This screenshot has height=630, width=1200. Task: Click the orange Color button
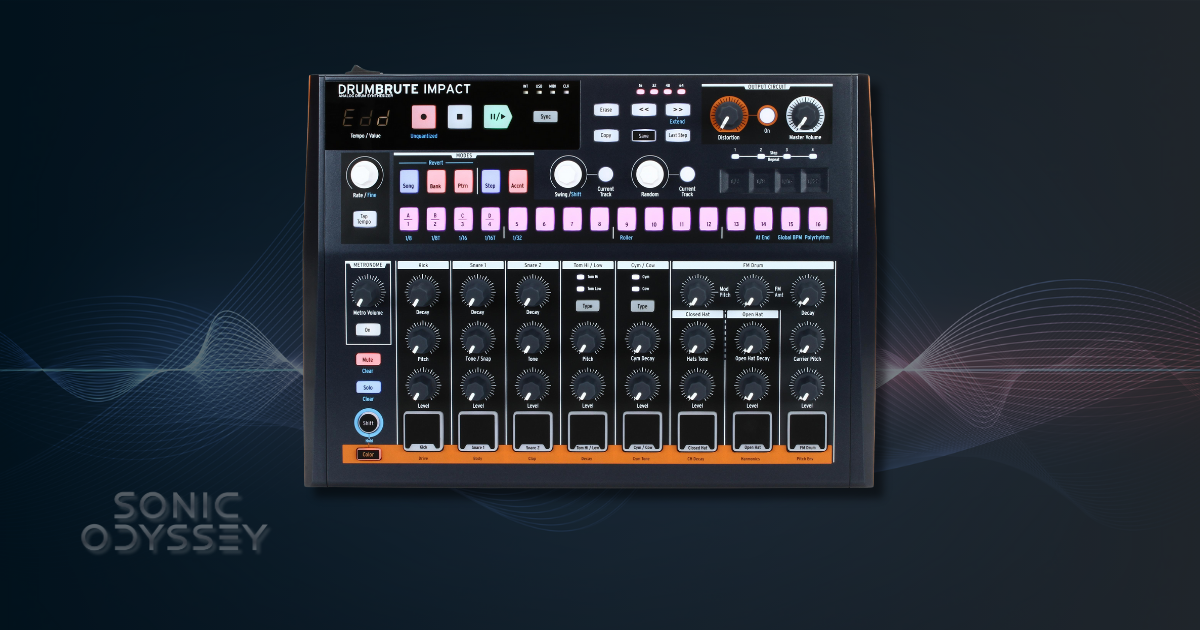[367, 454]
